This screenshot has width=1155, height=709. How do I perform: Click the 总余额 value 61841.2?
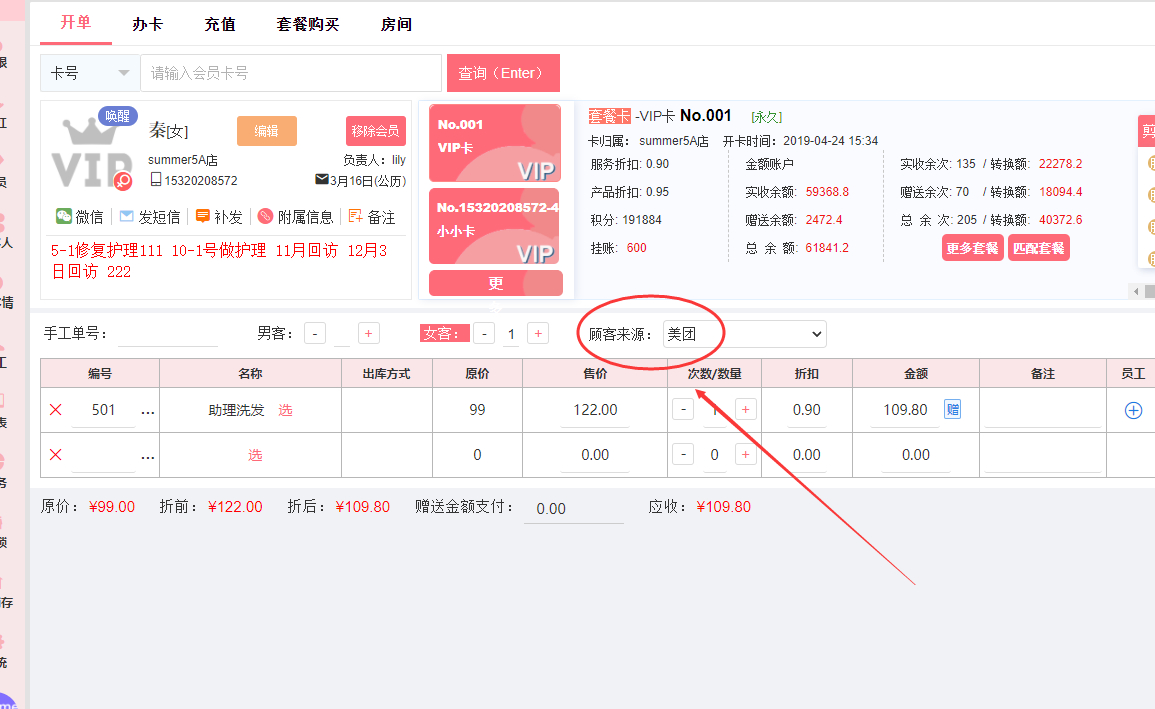pyautogui.click(x=827, y=248)
